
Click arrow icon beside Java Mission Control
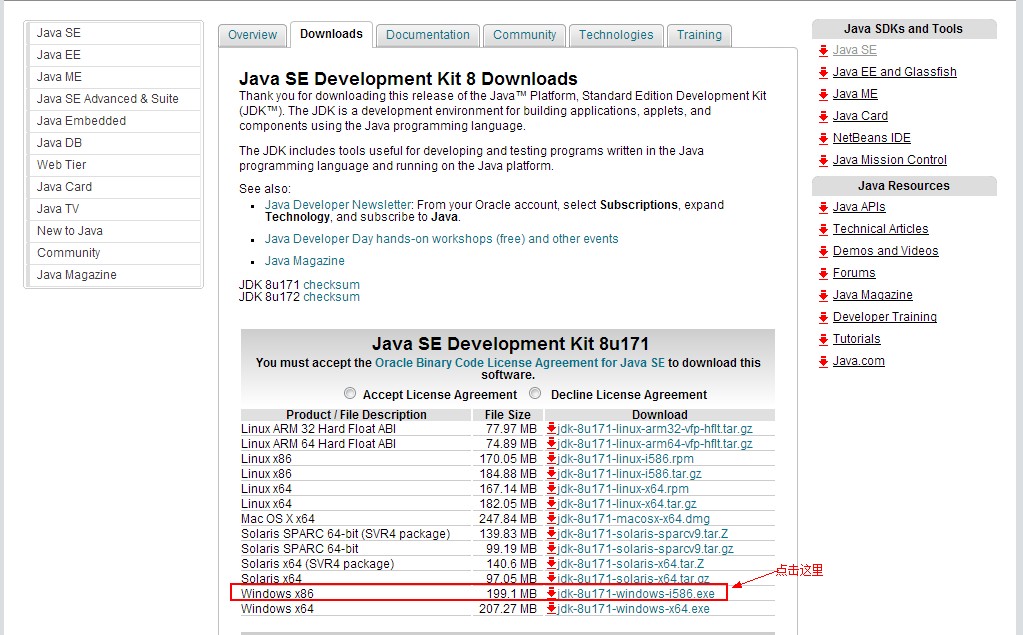(x=823, y=161)
